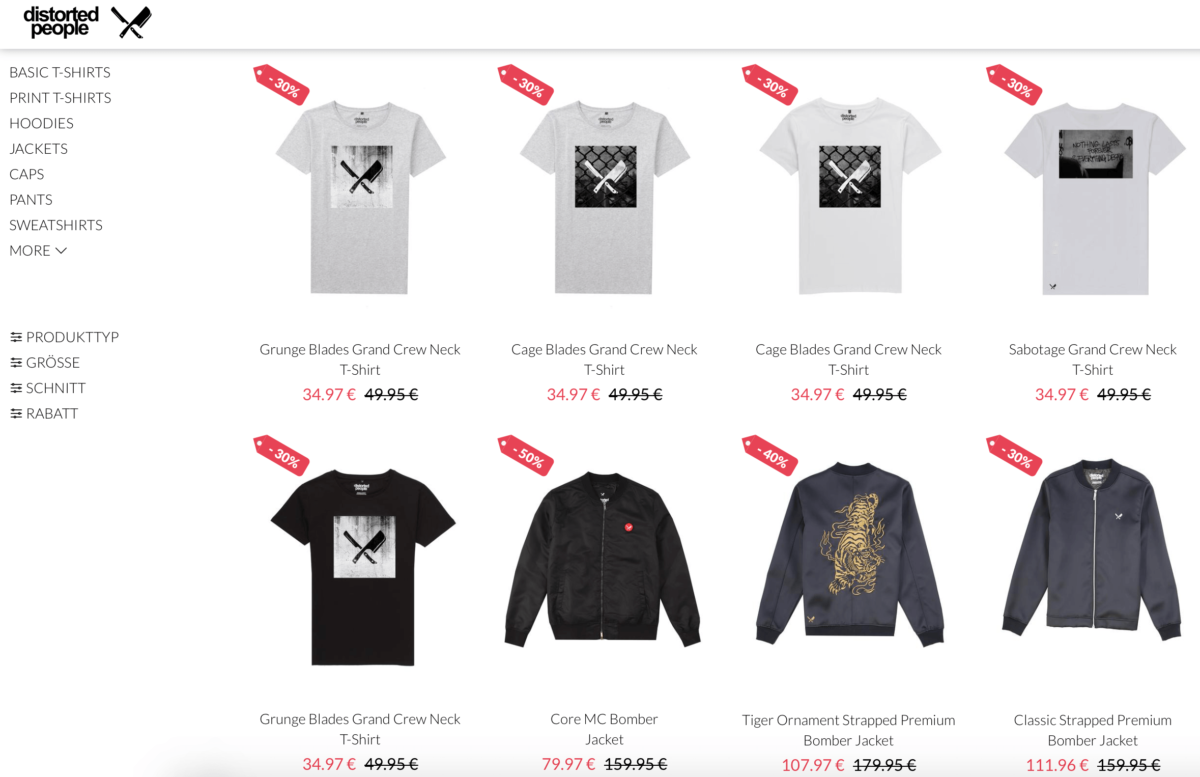The image size is (1200, 777).
Task: Open the PRINT T-SHIRTS category
Action: pyautogui.click(x=60, y=98)
